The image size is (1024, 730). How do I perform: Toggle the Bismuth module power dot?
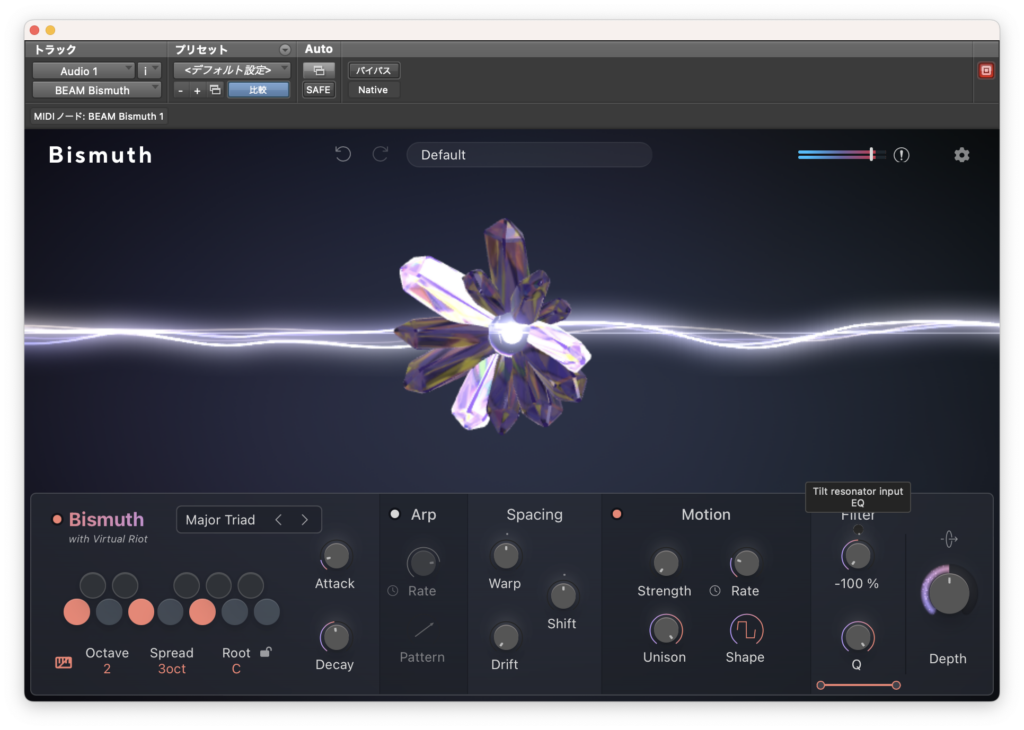click(57, 520)
